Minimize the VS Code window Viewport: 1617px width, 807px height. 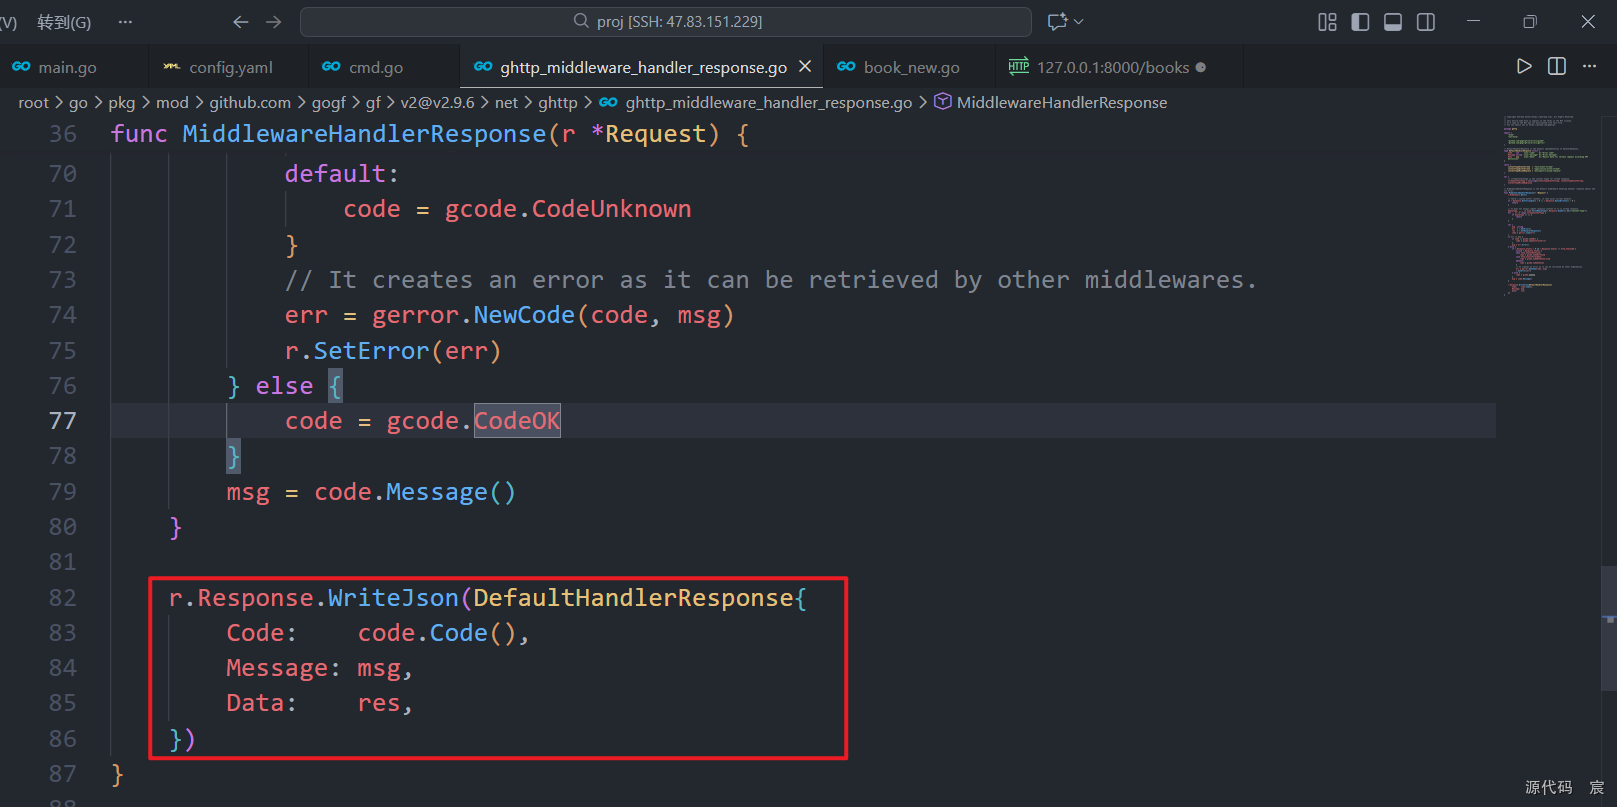1473,21
